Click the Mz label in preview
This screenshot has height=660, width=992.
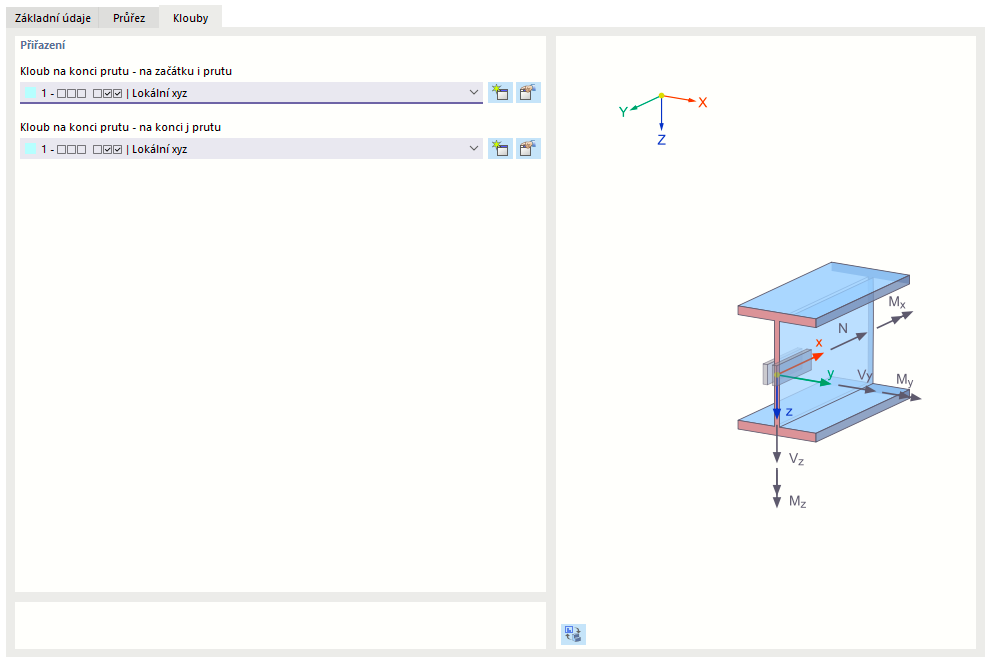[797, 502]
